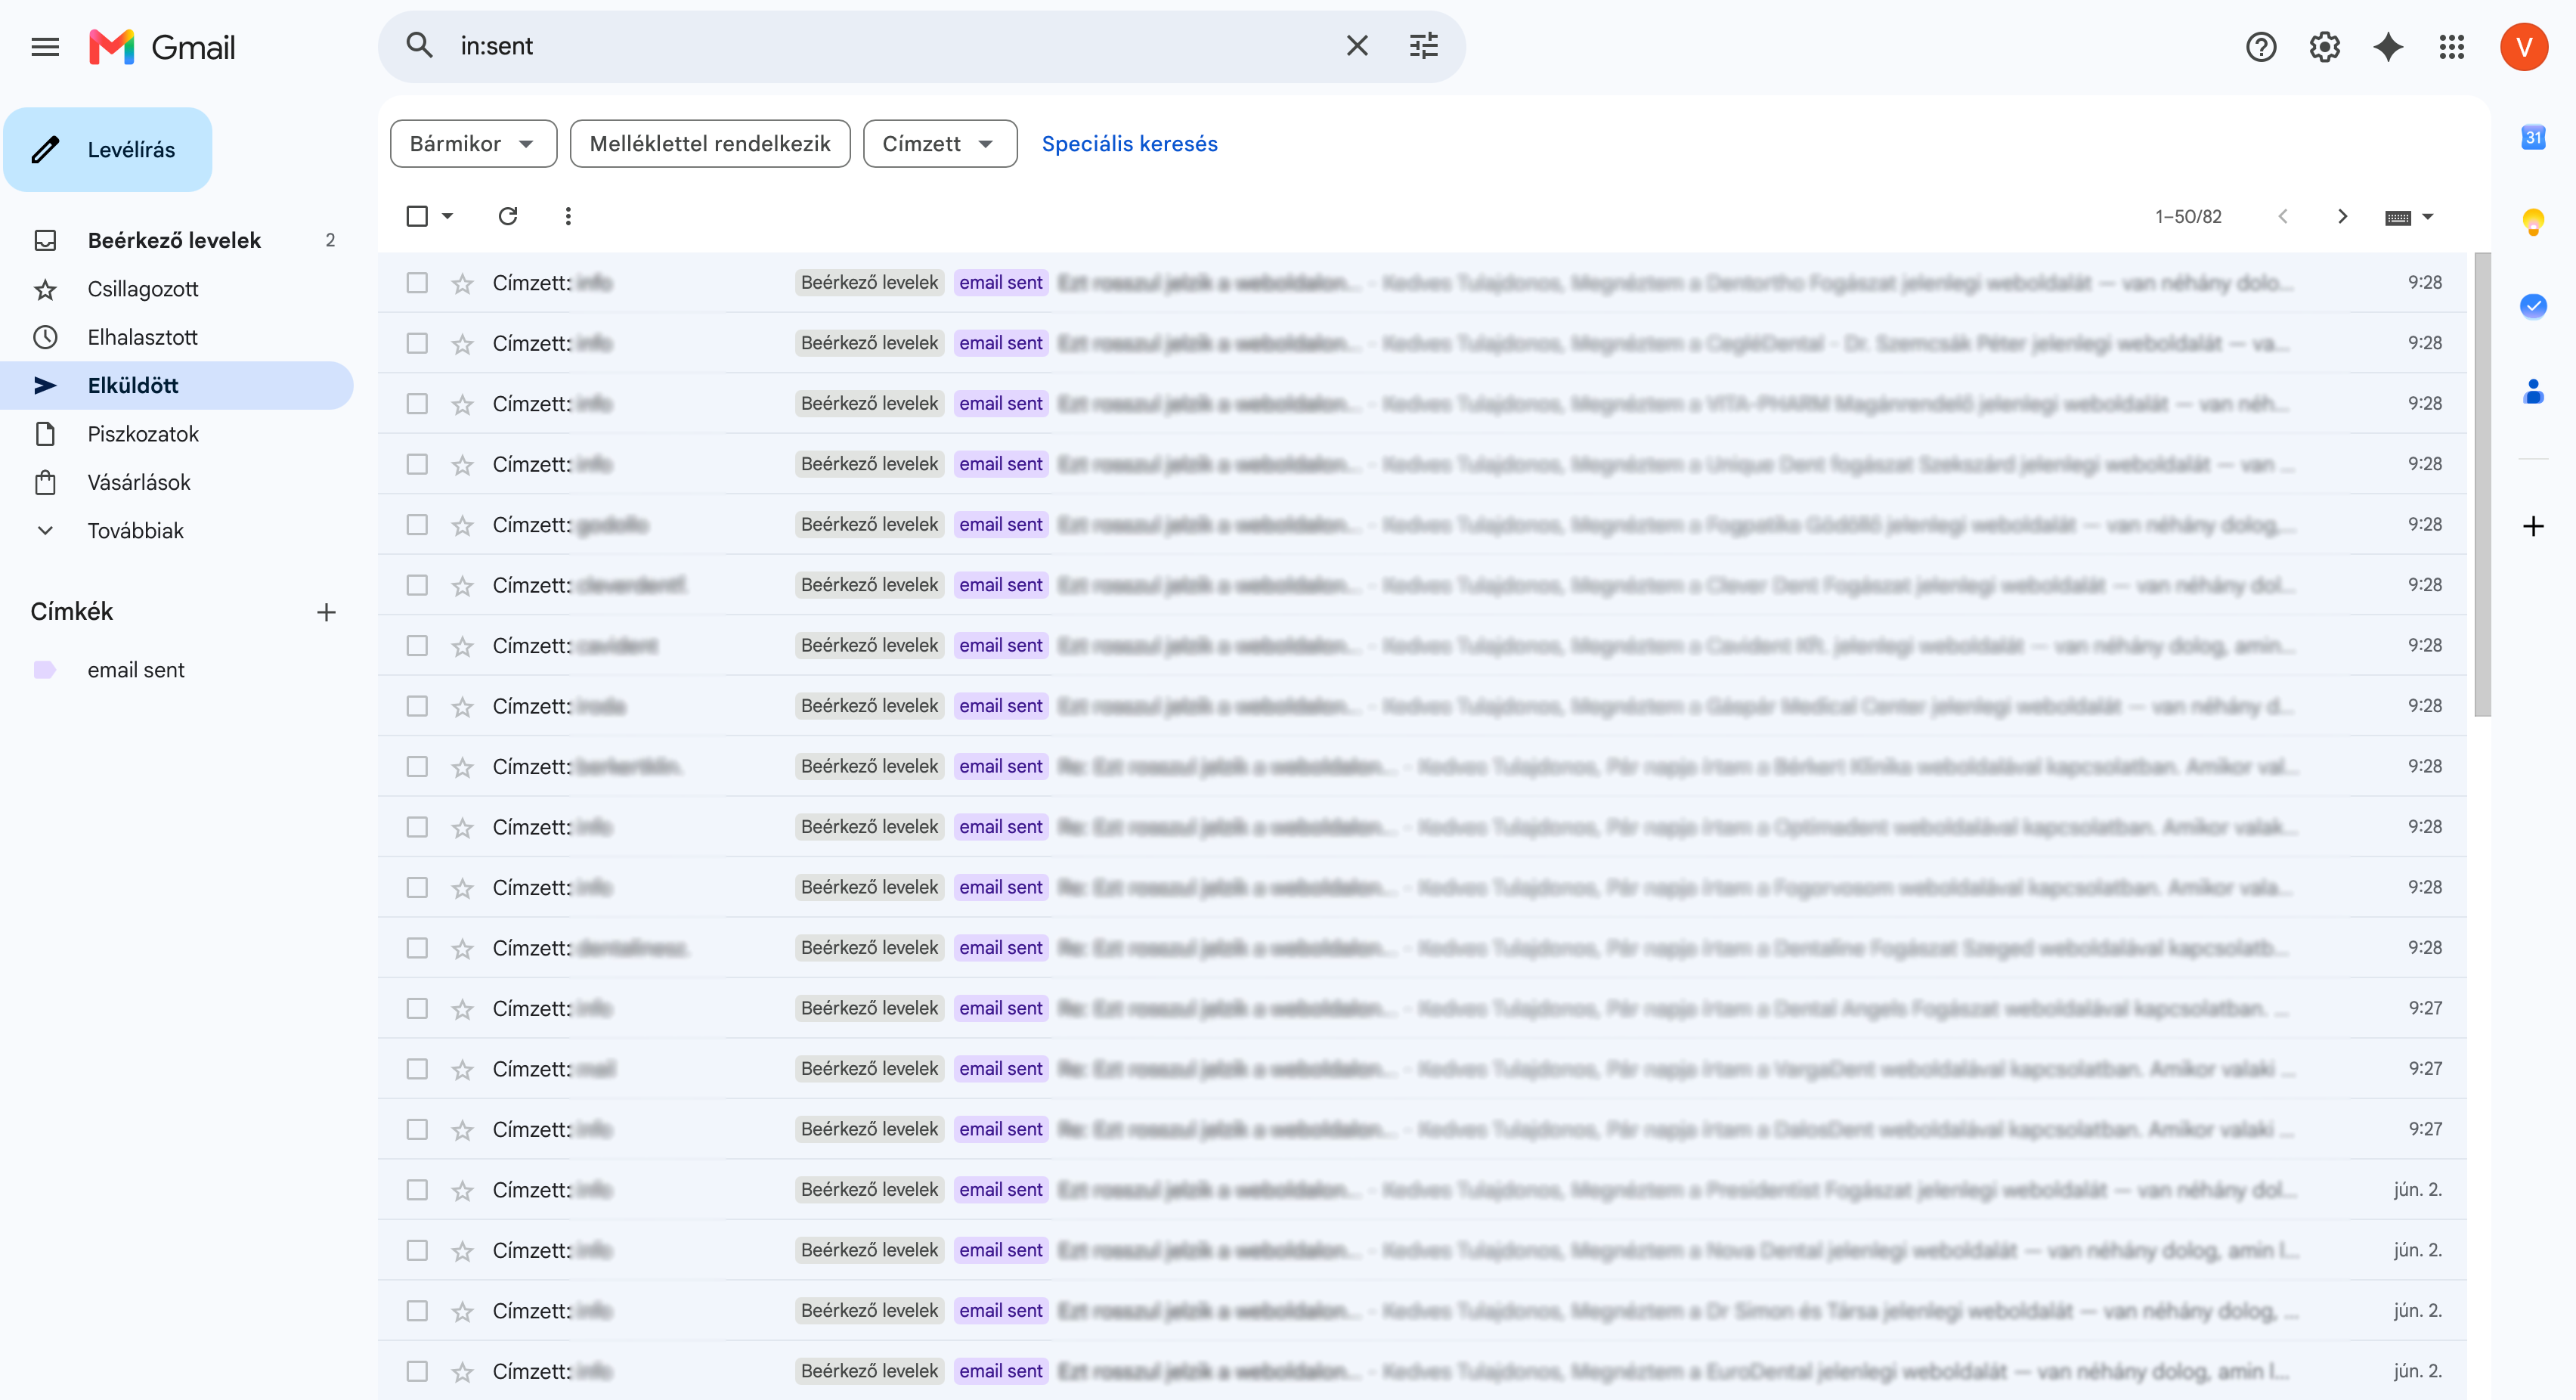
Task: Go to the previous page of results
Action: tap(2282, 216)
